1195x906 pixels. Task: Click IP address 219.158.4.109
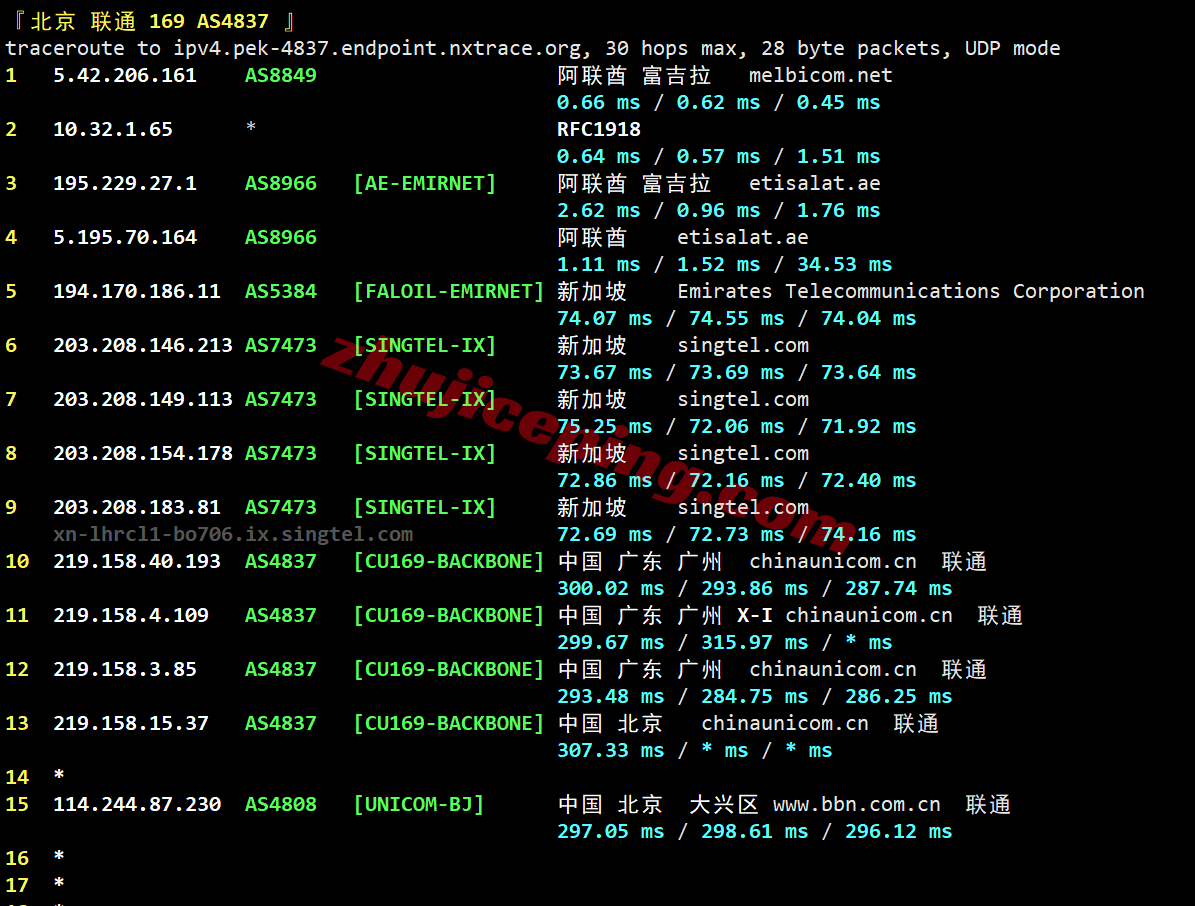pos(131,615)
